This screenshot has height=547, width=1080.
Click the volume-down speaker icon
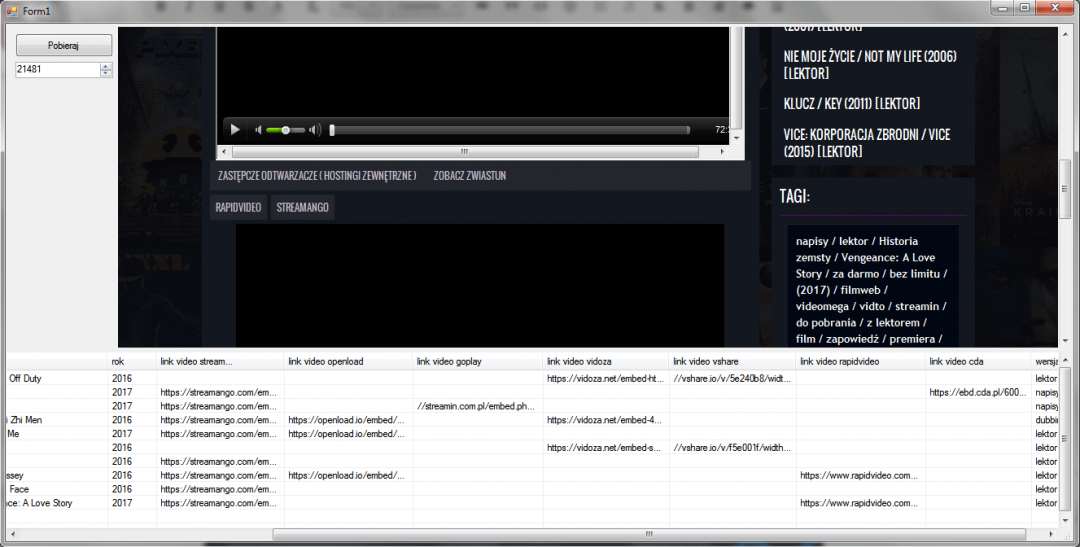(258, 130)
